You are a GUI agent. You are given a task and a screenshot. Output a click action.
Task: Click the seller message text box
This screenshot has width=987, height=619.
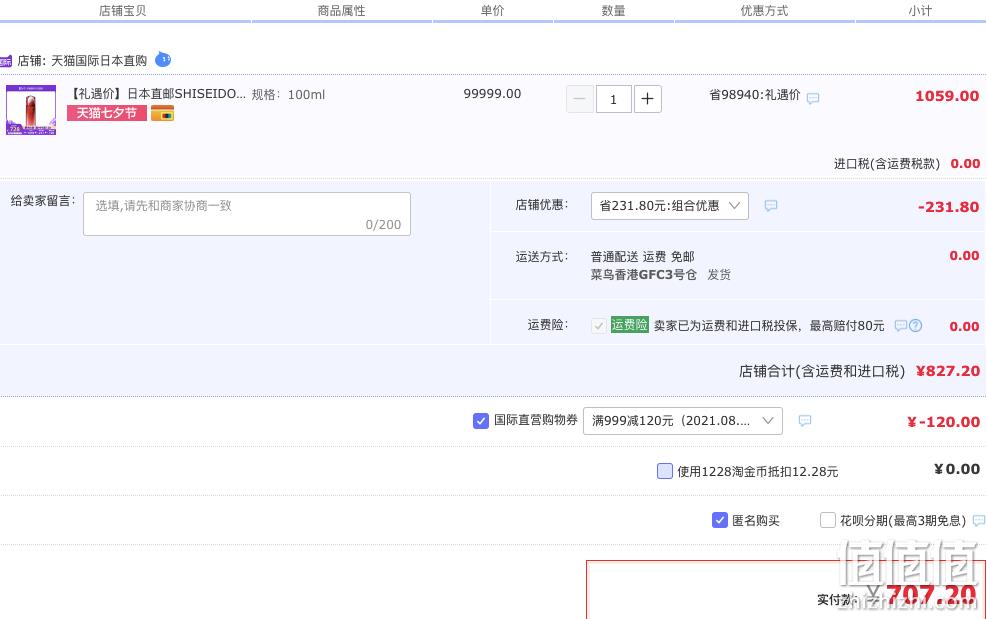click(247, 214)
